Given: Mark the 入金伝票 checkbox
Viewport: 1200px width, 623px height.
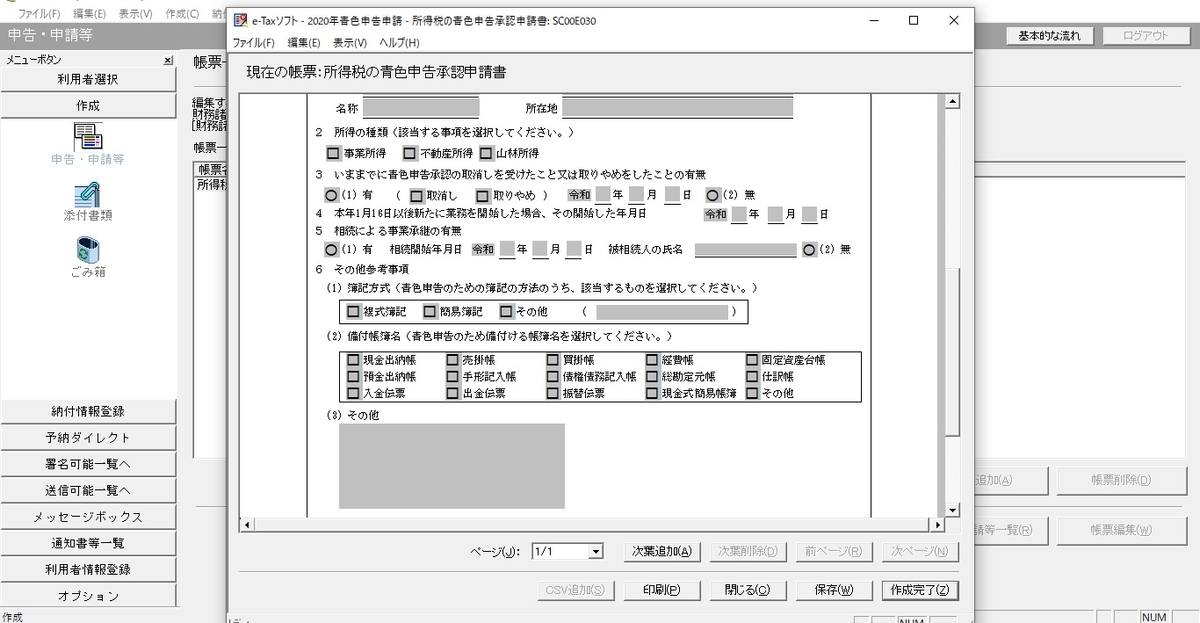Looking at the screenshot, I should pyautogui.click(x=353, y=393).
